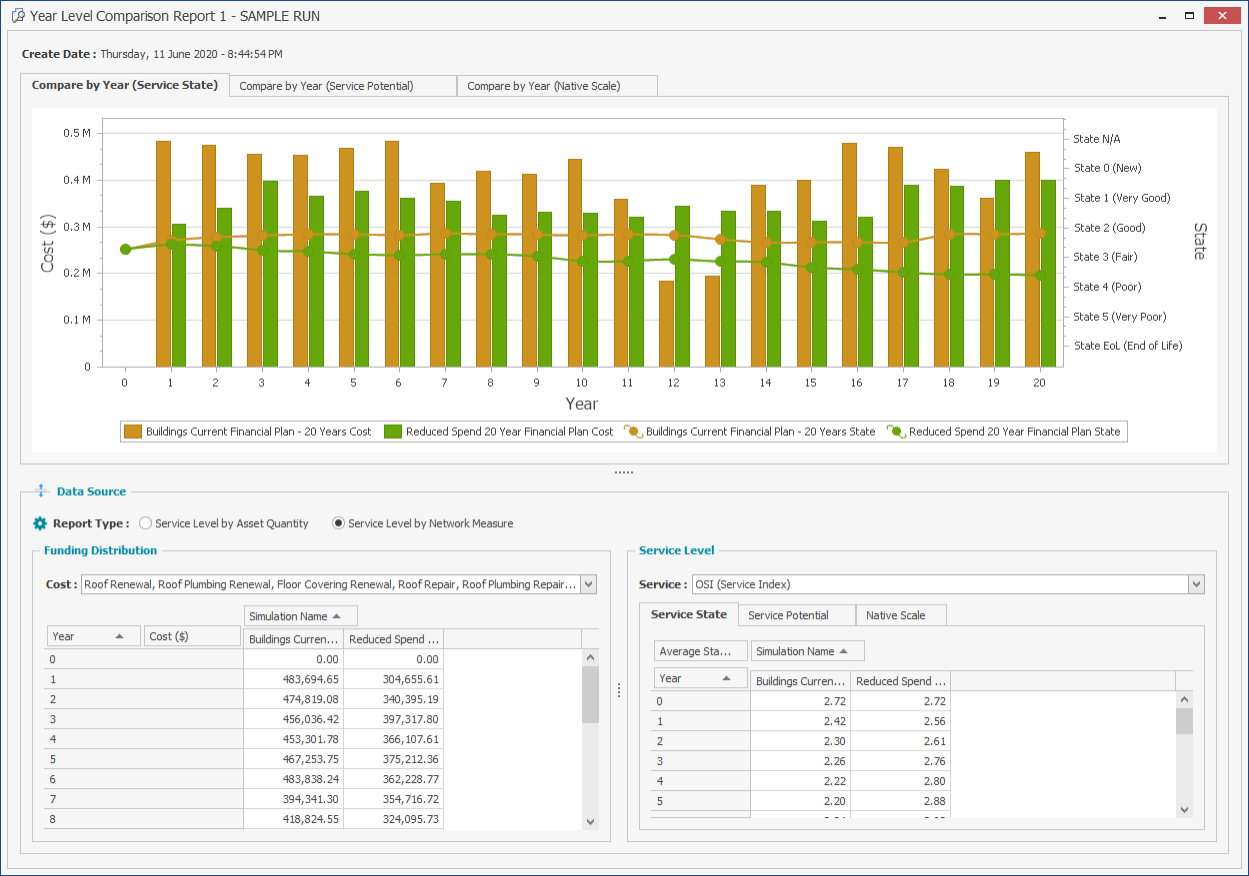Click the orange Buildings Current Financial Plan Cost legend swatch
Image resolution: width=1249 pixels, height=876 pixels.
pyautogui.click(x=132, y=432)
